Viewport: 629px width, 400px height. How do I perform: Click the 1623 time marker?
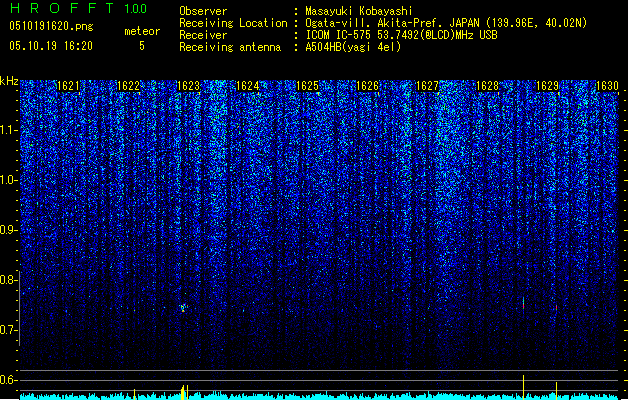coord(189,86)
